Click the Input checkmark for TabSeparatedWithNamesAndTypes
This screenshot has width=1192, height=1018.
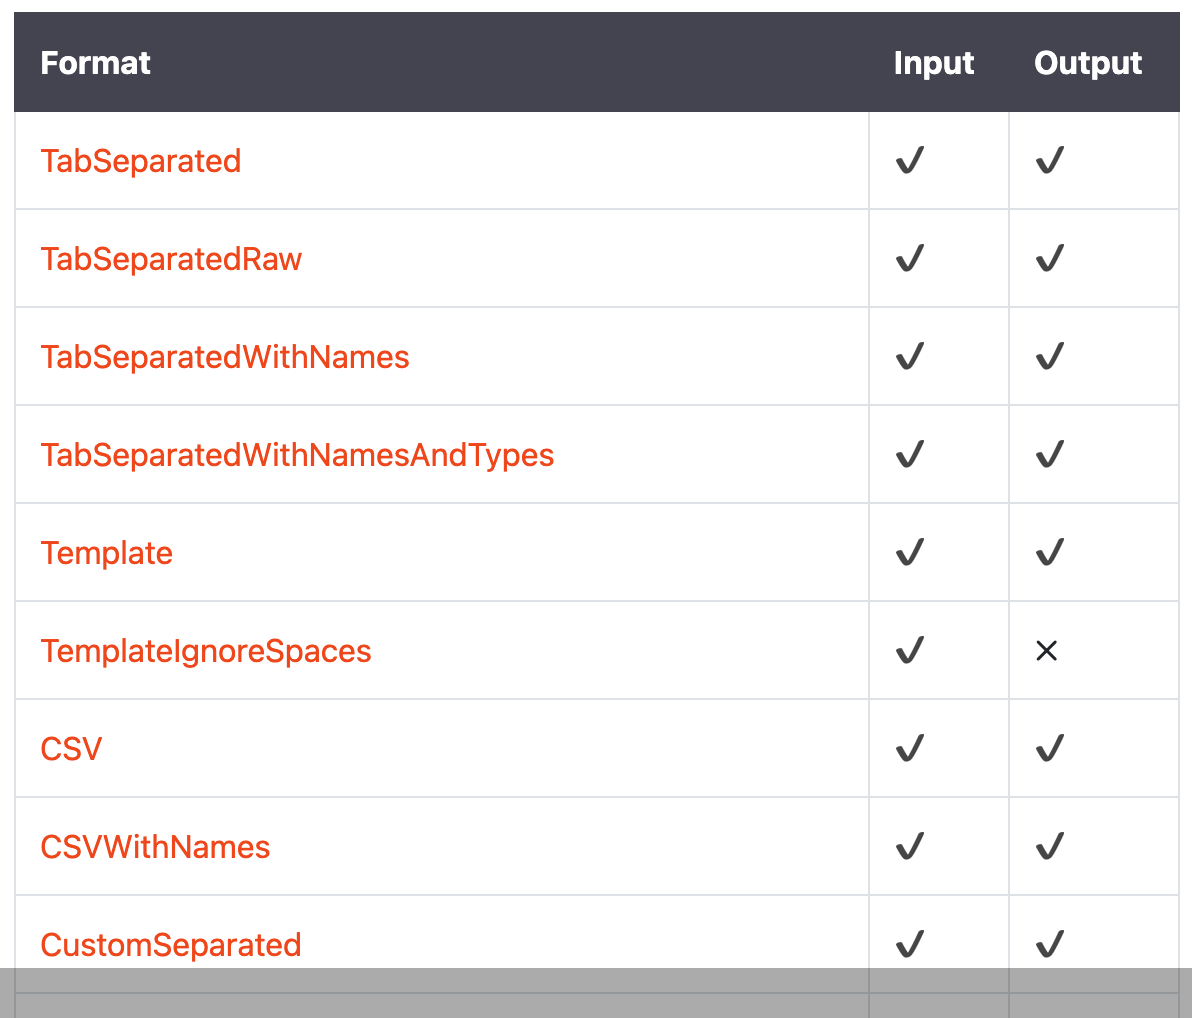pos(910,454)
